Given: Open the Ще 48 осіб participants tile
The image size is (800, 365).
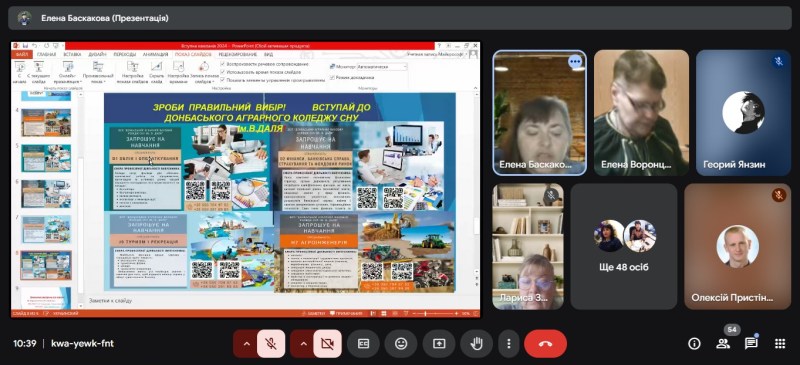Looking at the screenshot, I should coord(624,246).
